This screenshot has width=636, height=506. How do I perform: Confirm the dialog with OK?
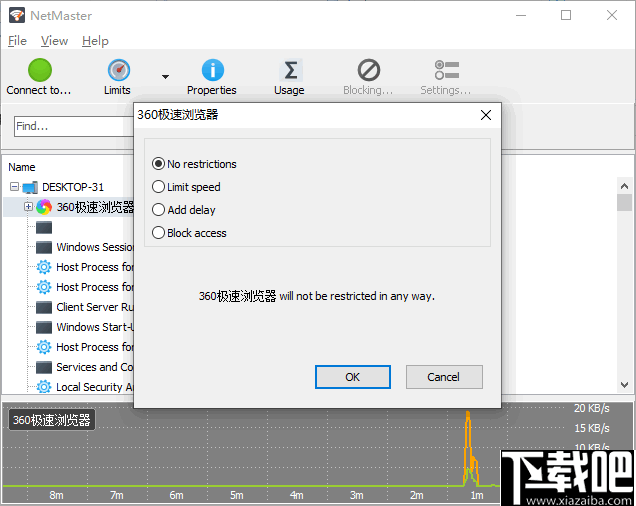353,377
